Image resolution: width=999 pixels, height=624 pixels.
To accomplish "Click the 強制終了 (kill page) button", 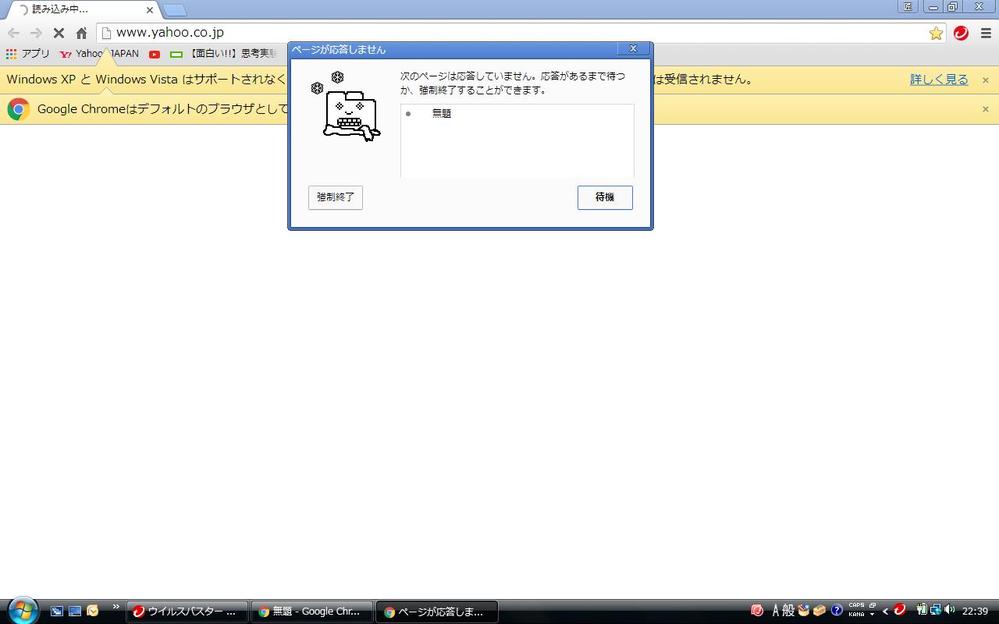I will (335, 197).
